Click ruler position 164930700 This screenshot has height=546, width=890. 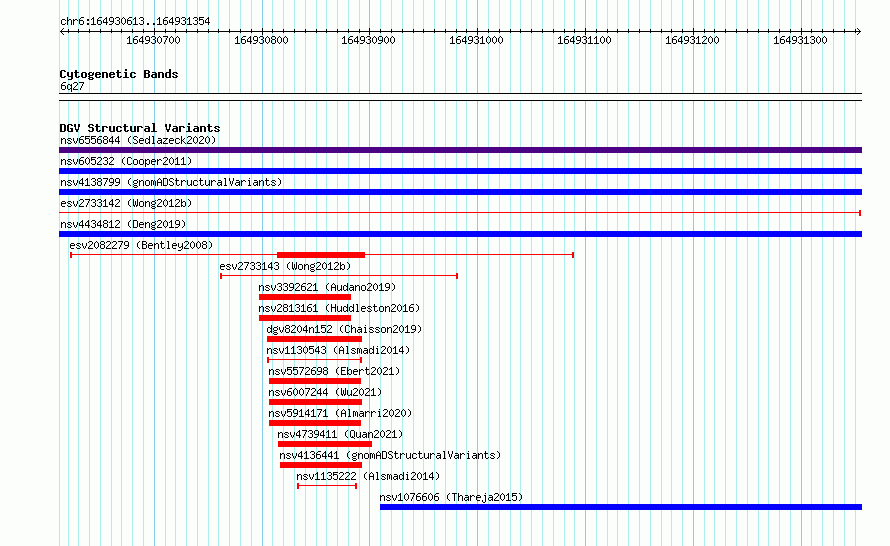(153, 40)
